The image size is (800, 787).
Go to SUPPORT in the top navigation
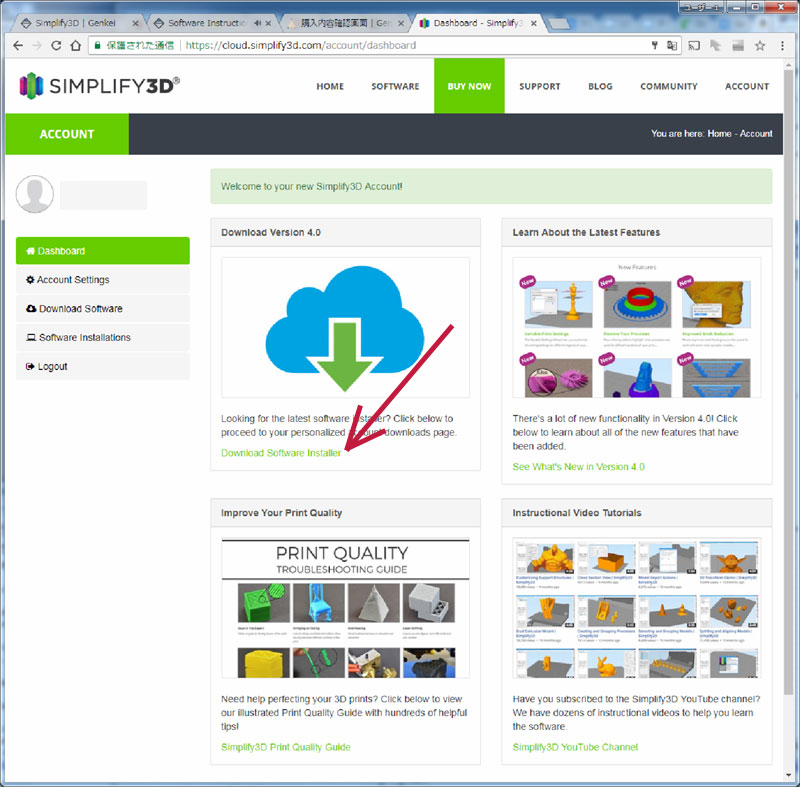(x=539, y=86)
